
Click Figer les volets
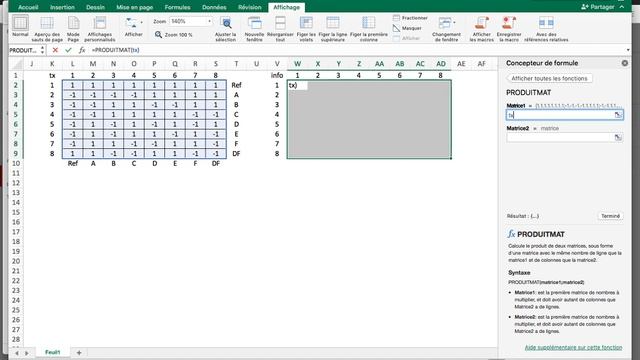[306, 28]
